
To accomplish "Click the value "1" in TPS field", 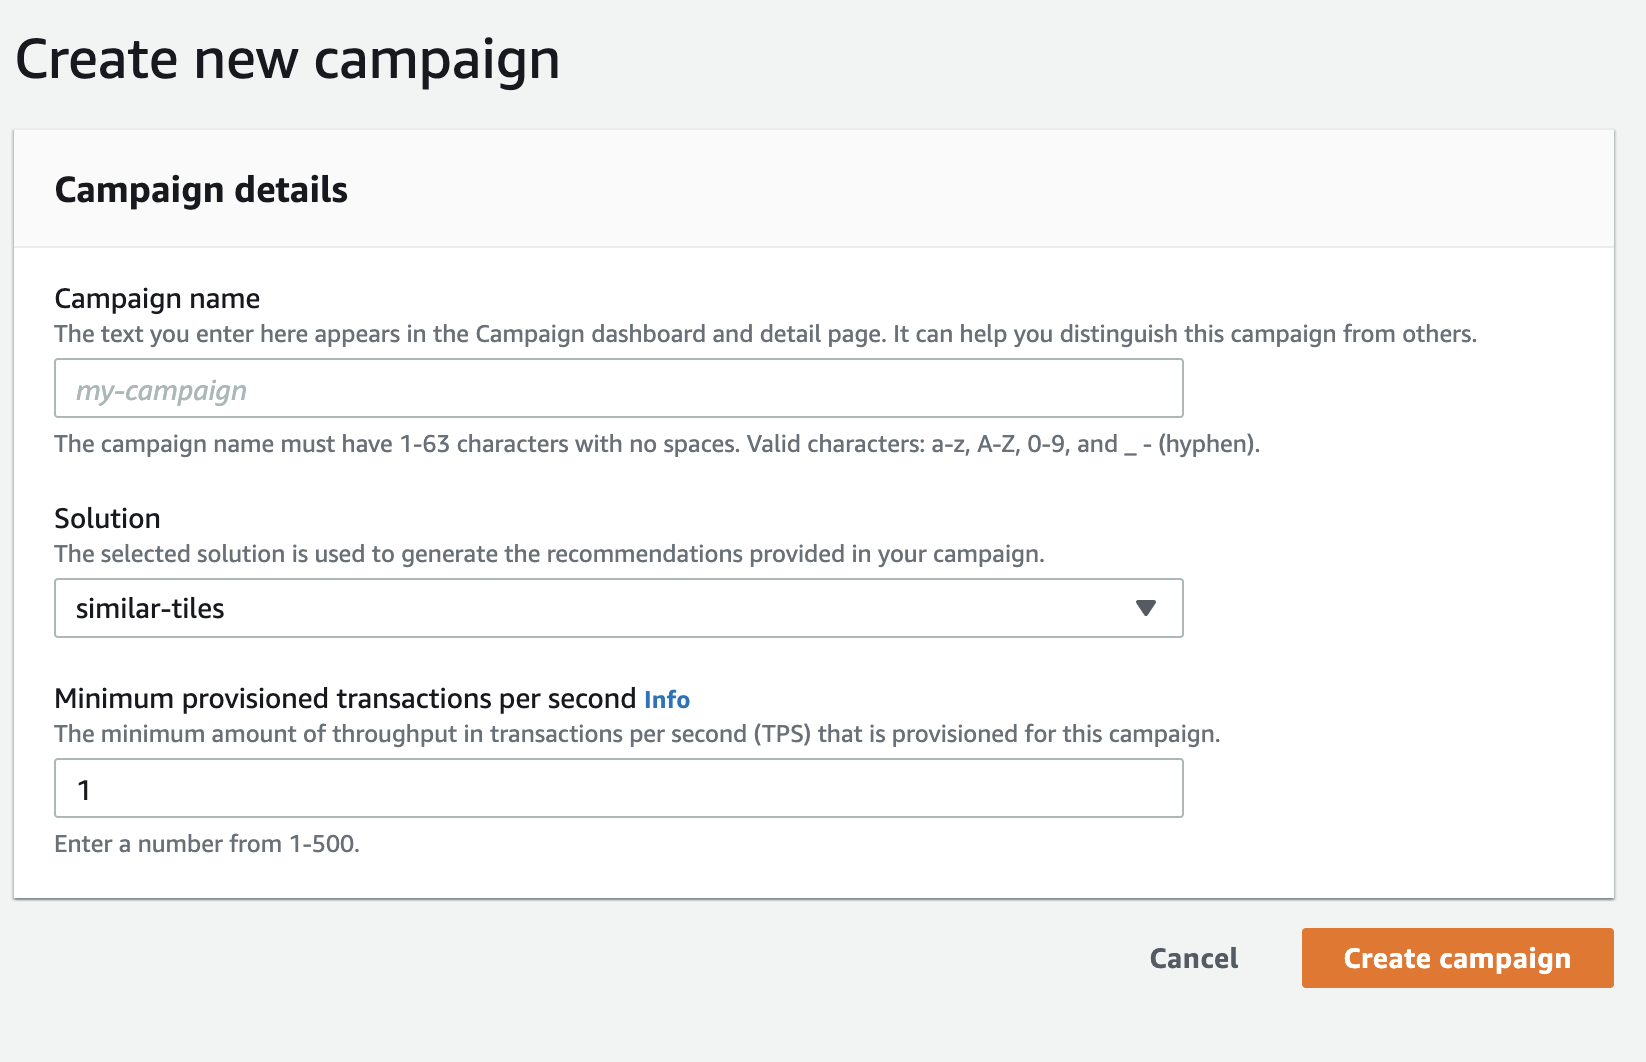I will (x=84, y=790).
